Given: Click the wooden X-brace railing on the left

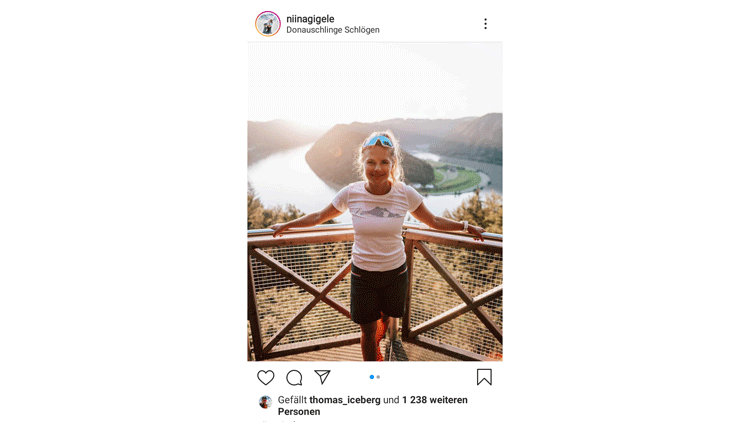Looking at the screenshot, I should [x=302, y=296].
